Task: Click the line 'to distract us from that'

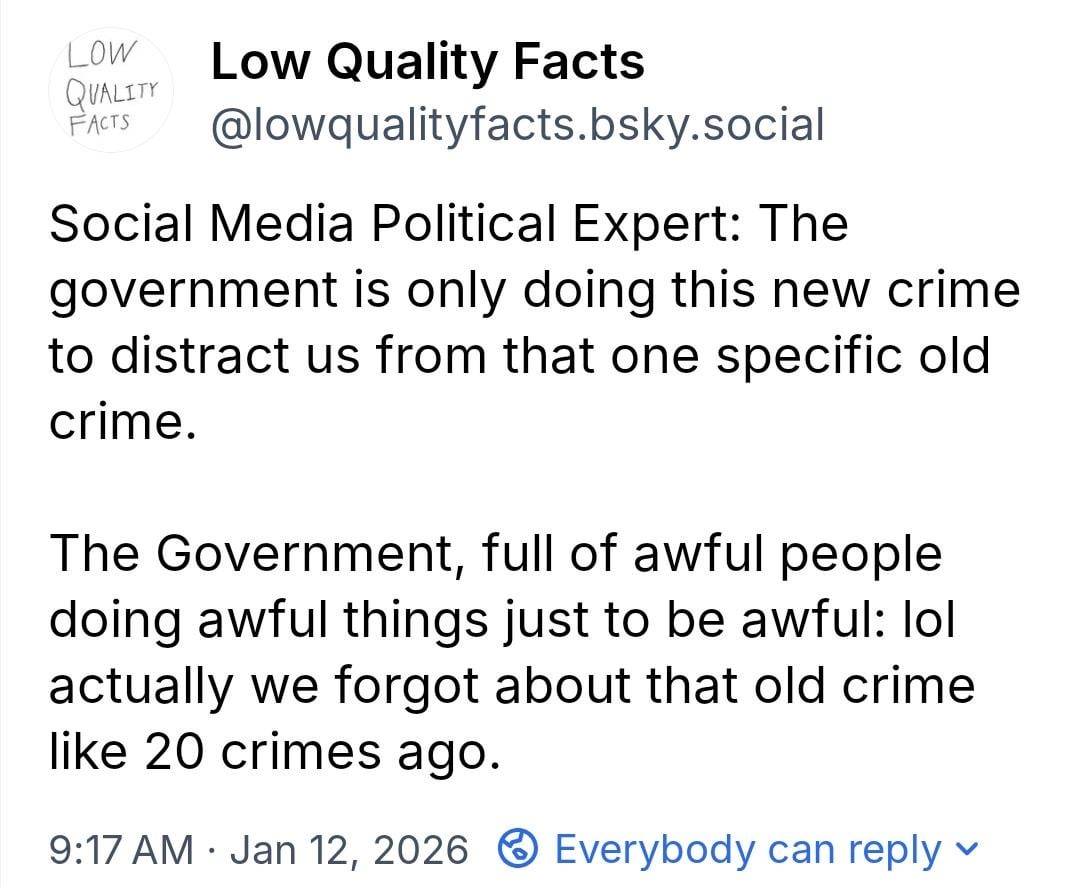Action: click(x=519, y=356)
